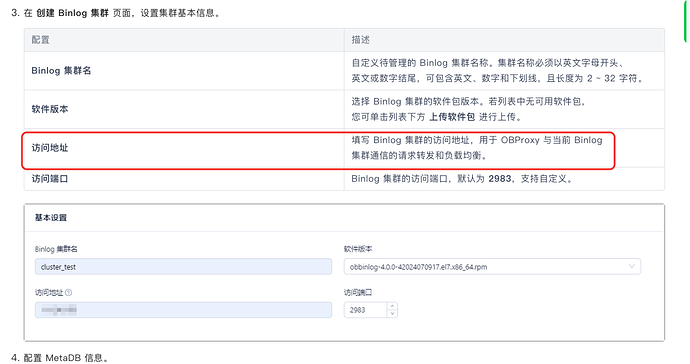Click the green scrollbar indicator at right edge
This screenshot has width=690, height=364.
coord(686,21)
